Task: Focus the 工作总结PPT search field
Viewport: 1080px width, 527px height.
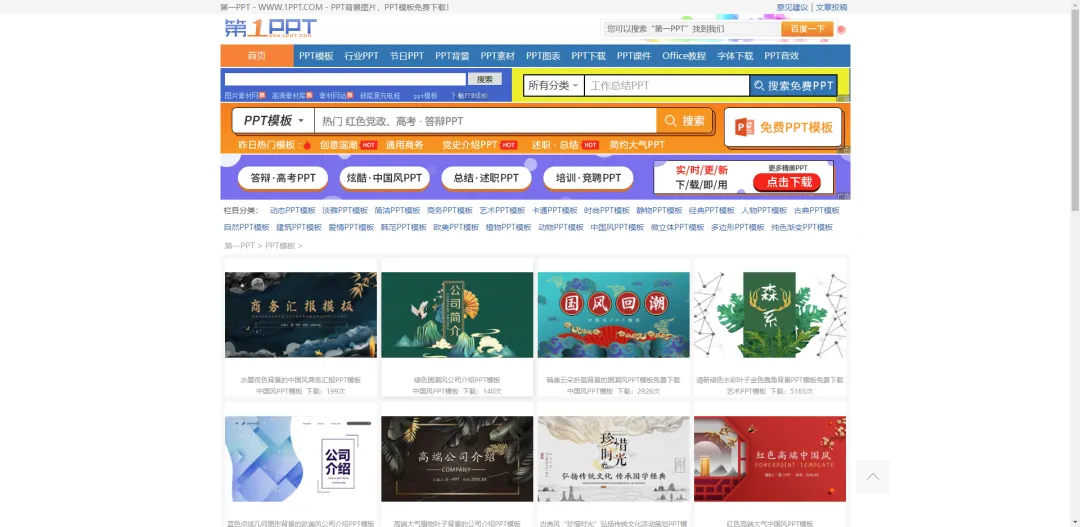Action: click(667, 85)
